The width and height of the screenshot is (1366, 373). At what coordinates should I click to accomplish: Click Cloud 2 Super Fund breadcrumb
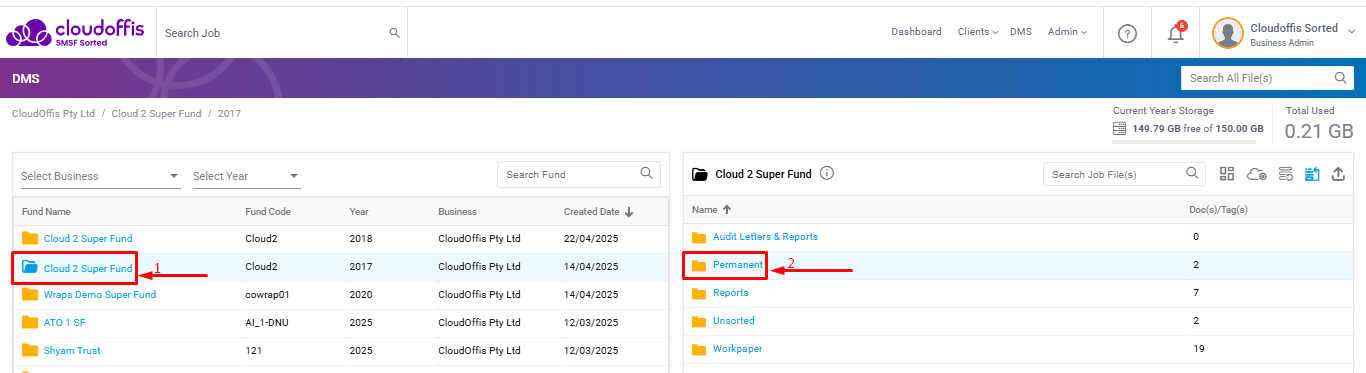[156, 114]
